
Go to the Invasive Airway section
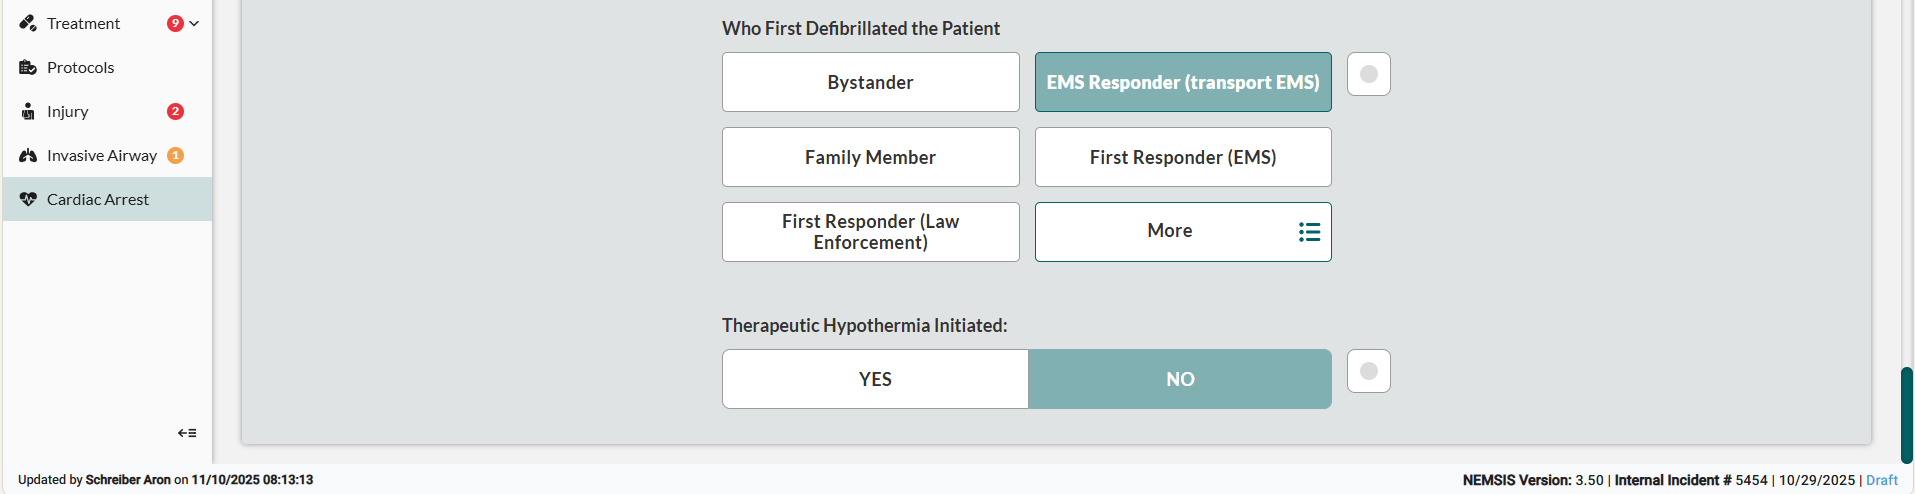coord(101,155)
